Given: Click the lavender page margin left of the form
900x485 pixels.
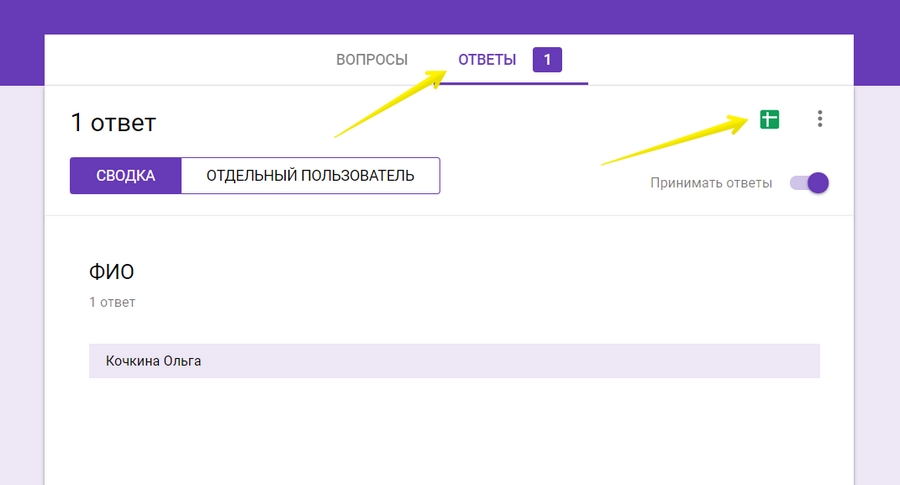Looking at the screenshot, I should tap(21, 300).
